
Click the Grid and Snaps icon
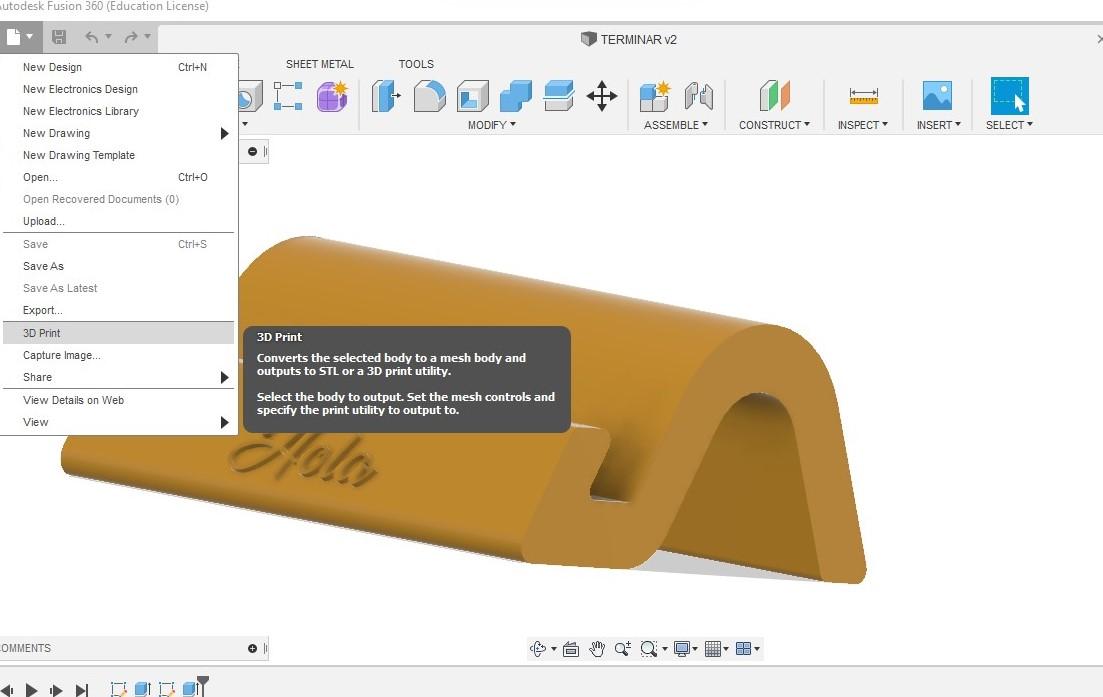click(713, 648)
